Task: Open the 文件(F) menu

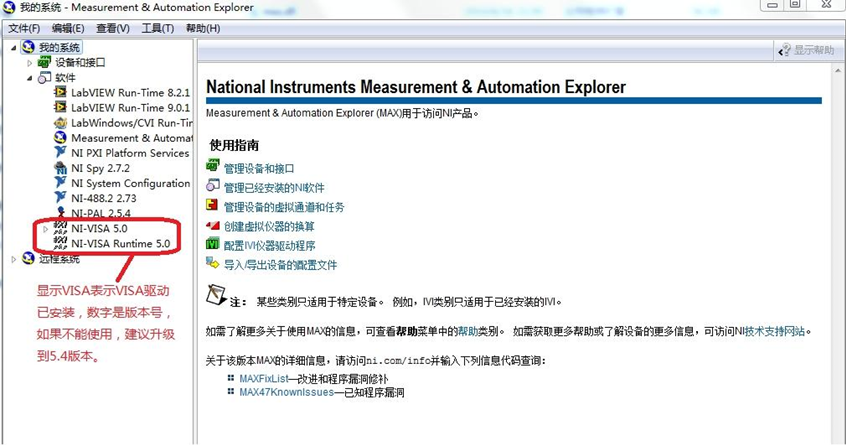Action: click(24, 28)
